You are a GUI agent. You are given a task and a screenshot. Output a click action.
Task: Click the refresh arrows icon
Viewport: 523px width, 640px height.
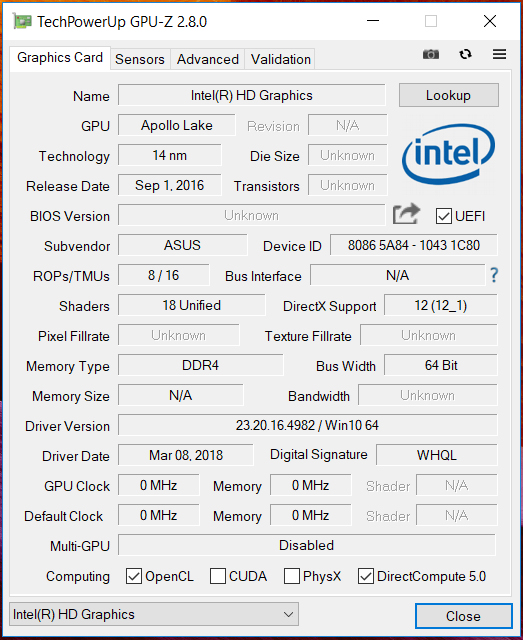(x=465, y=54)
